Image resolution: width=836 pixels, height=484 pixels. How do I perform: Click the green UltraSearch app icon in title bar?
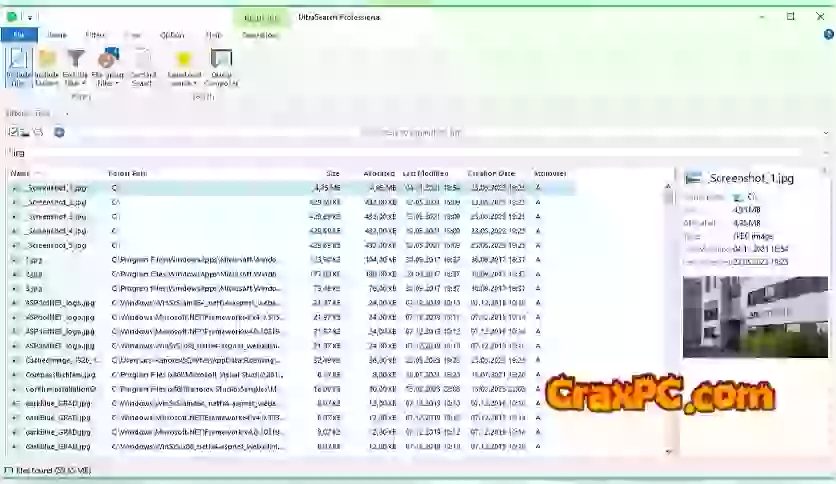(12, 17)
